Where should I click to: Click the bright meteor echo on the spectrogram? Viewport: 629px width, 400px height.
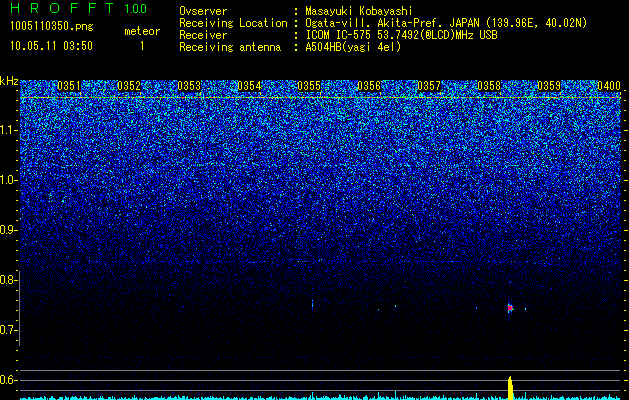510,308
